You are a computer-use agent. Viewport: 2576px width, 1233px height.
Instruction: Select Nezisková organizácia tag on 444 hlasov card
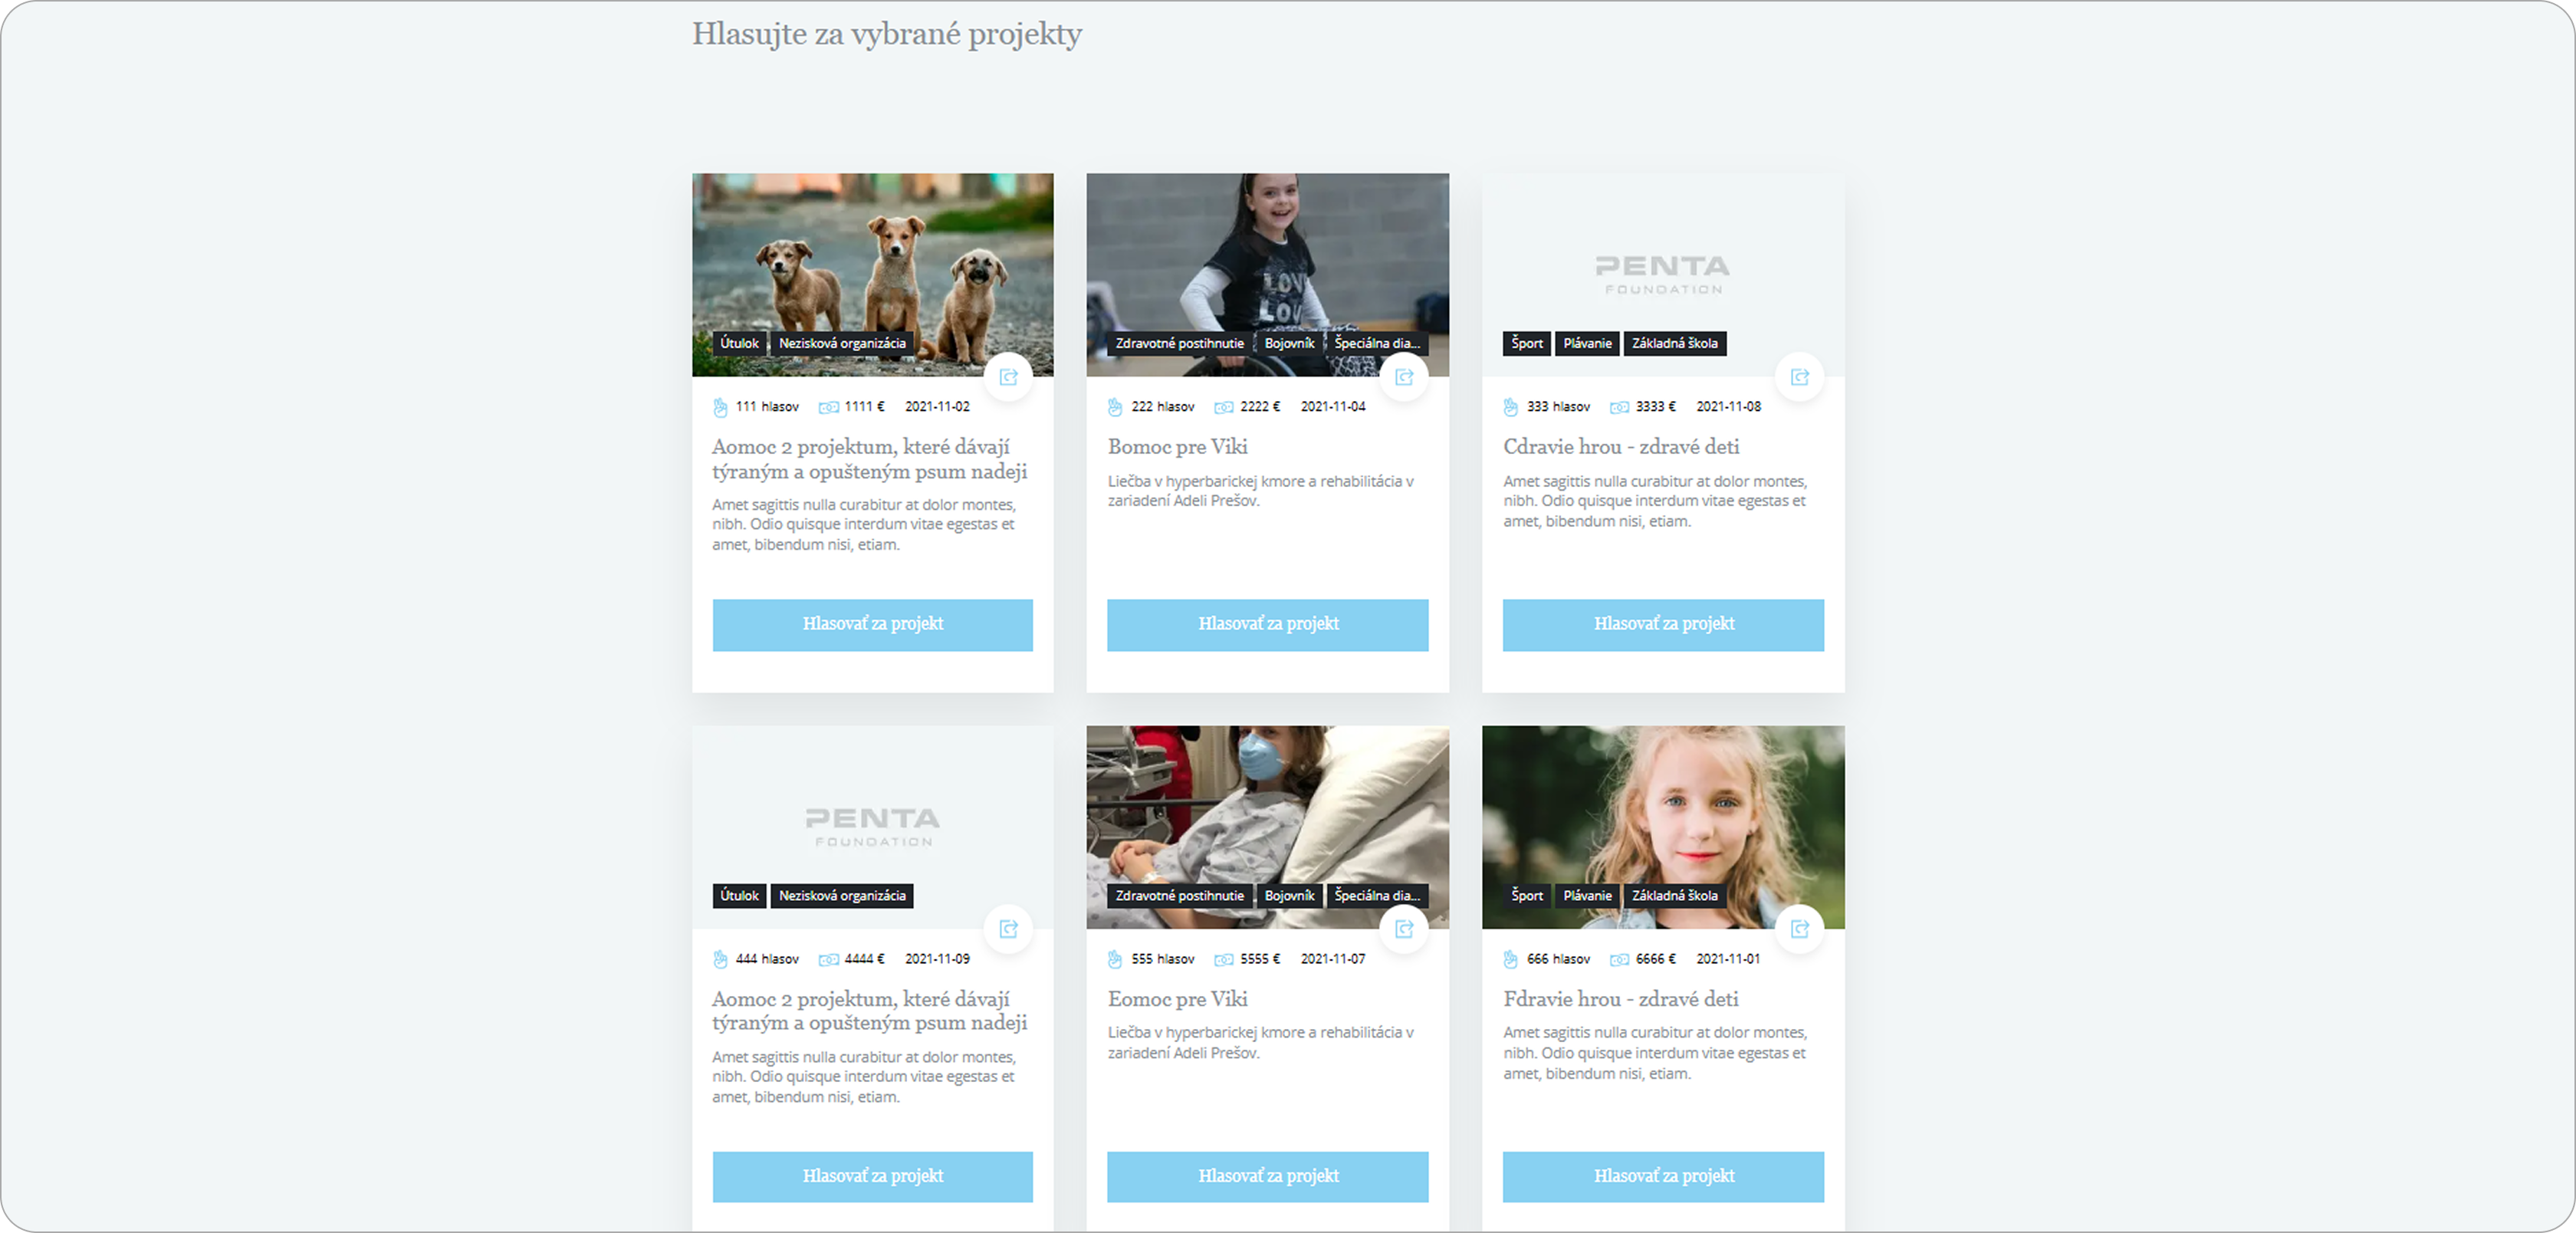[842, 896]
